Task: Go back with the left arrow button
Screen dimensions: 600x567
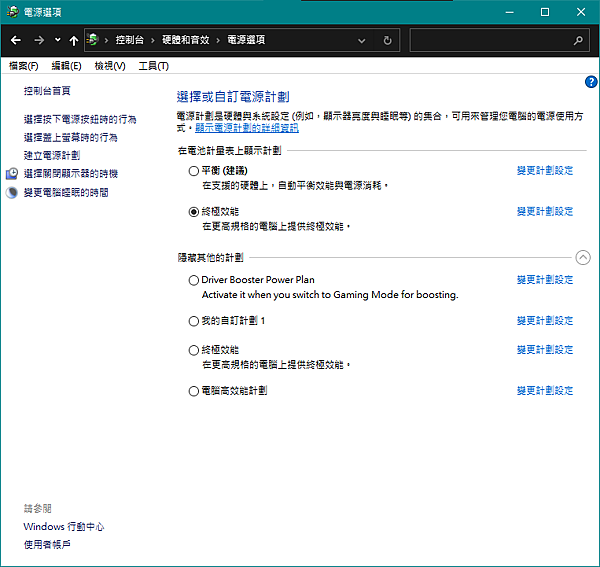Action: pyautogui.click(x=16, y=40)
